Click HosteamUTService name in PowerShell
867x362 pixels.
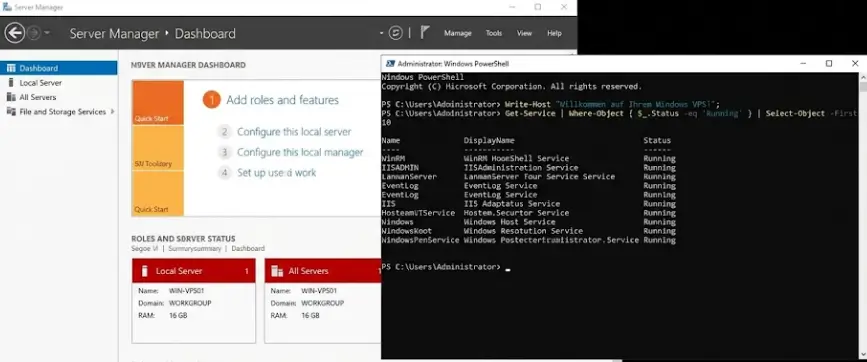(x=418, y=213)
